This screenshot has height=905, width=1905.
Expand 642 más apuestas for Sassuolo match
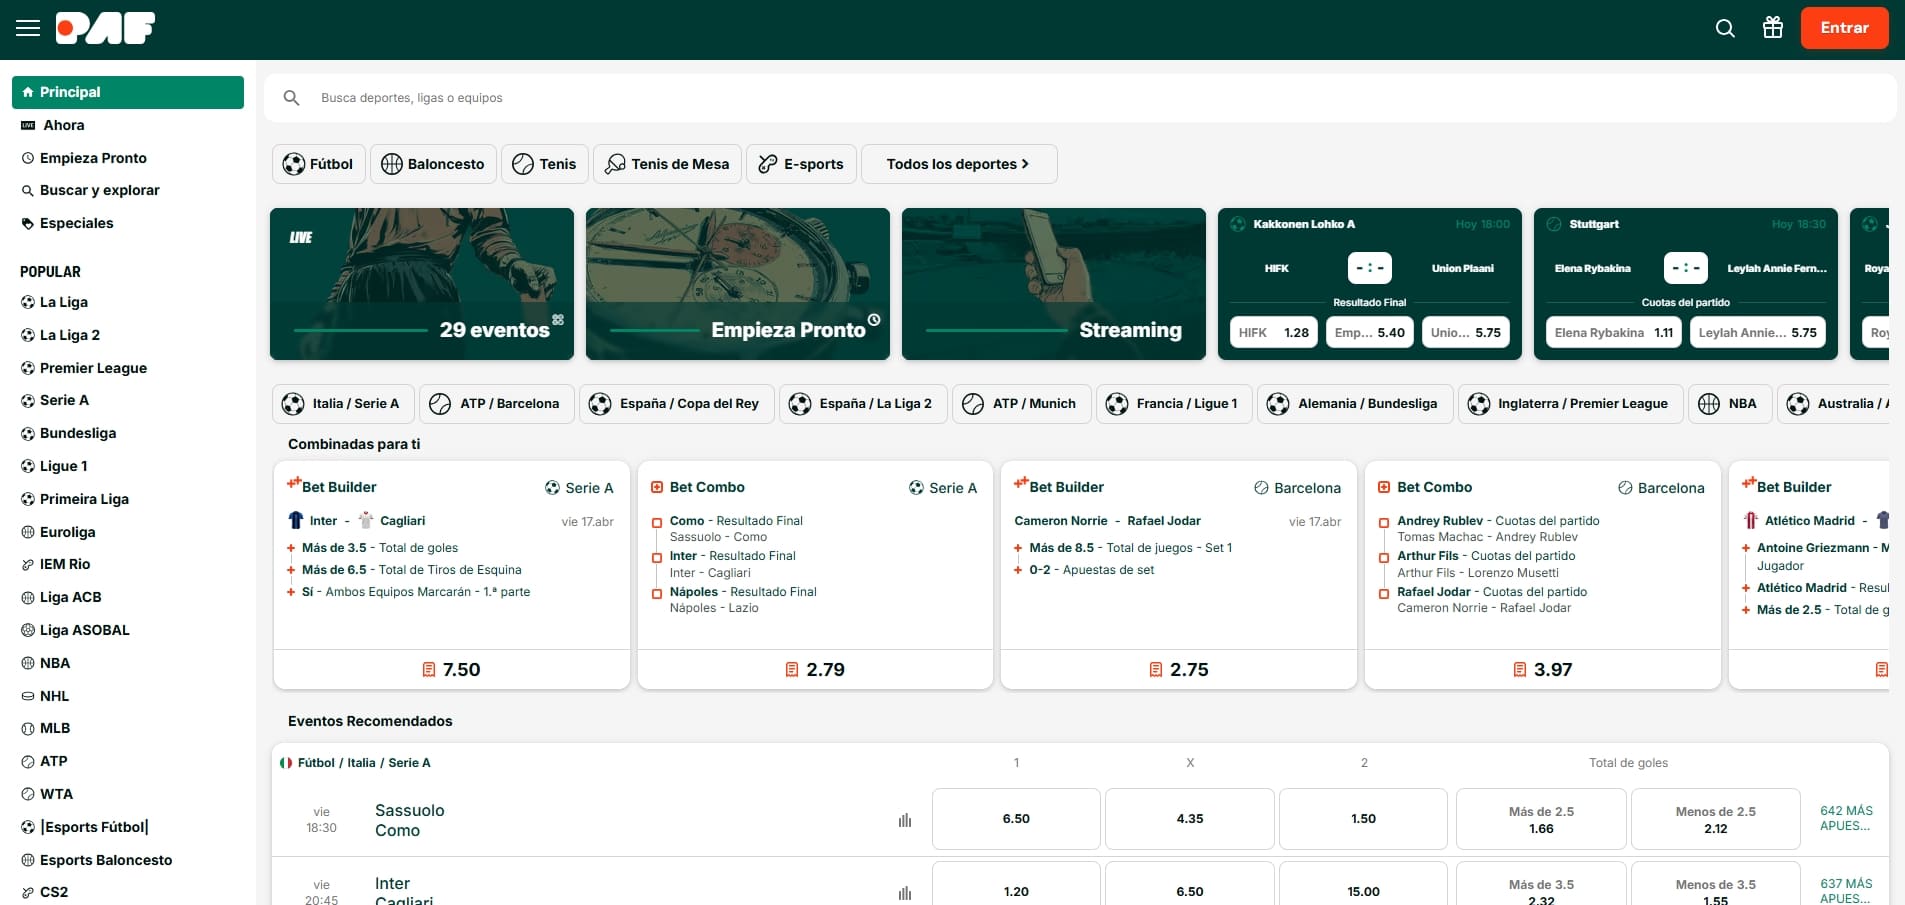coord(1846,818)
